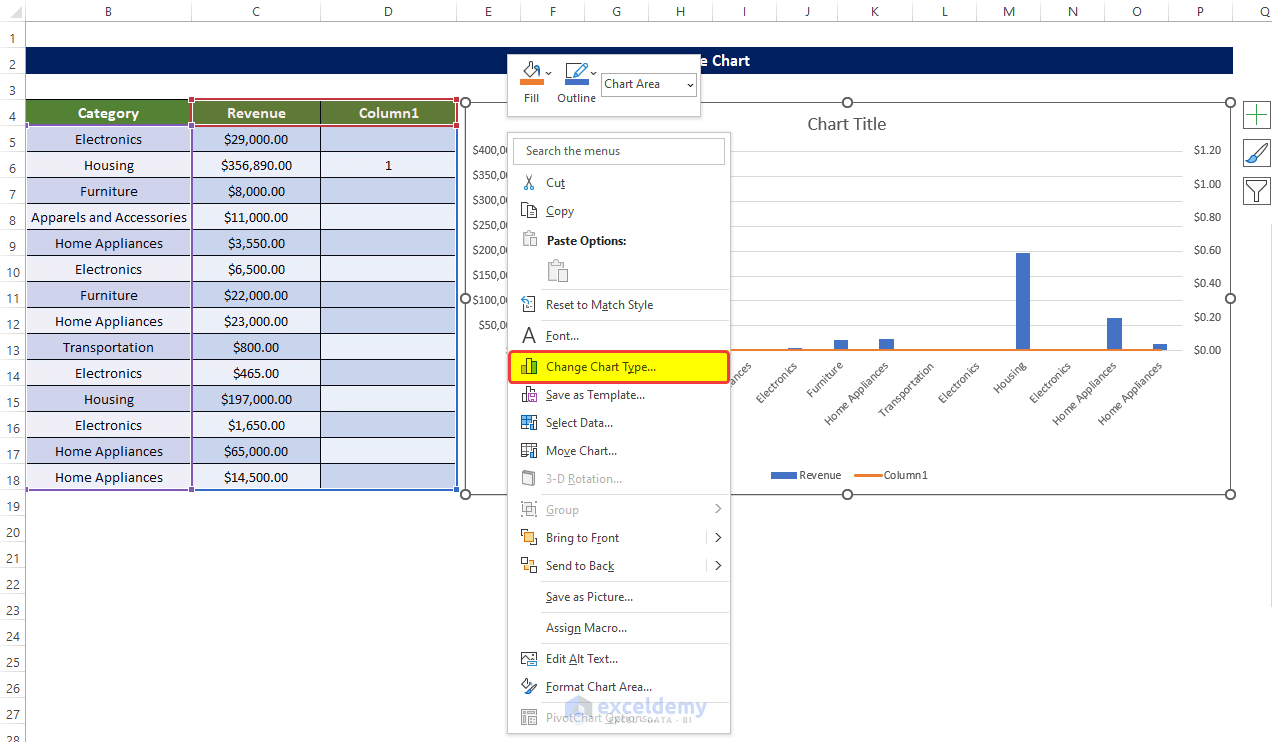Image resolution: width=1272 pixels, height=742 pixels.
Task: Click the Select Data grid icon
Action: 529,423
